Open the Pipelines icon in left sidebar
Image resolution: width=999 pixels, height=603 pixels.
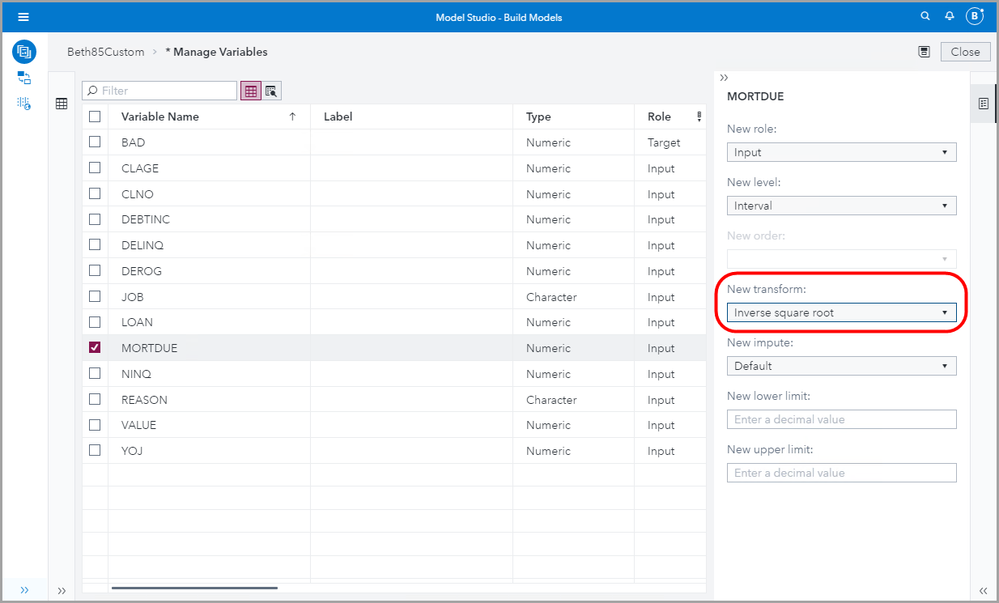click(24, 78)
